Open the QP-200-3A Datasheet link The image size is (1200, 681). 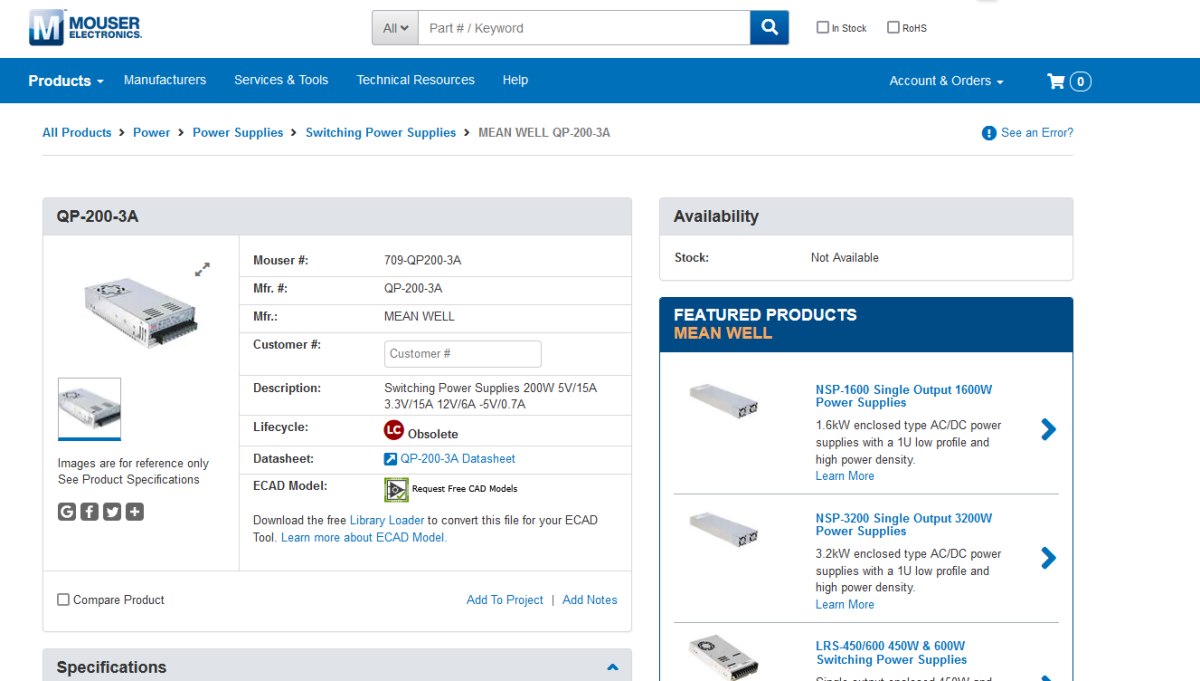coord(458,459)
